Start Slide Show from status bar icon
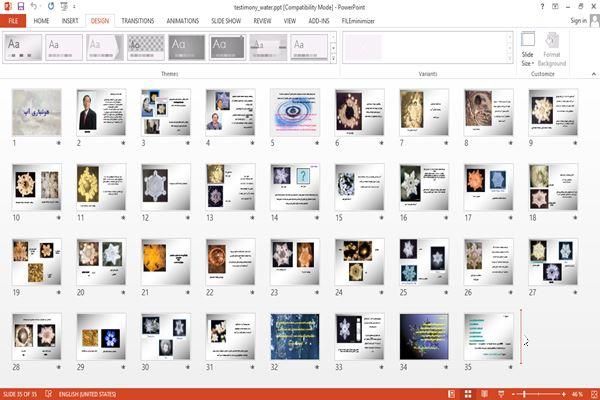The width and height of the screenshot is (600, 400). click(501, 394)
